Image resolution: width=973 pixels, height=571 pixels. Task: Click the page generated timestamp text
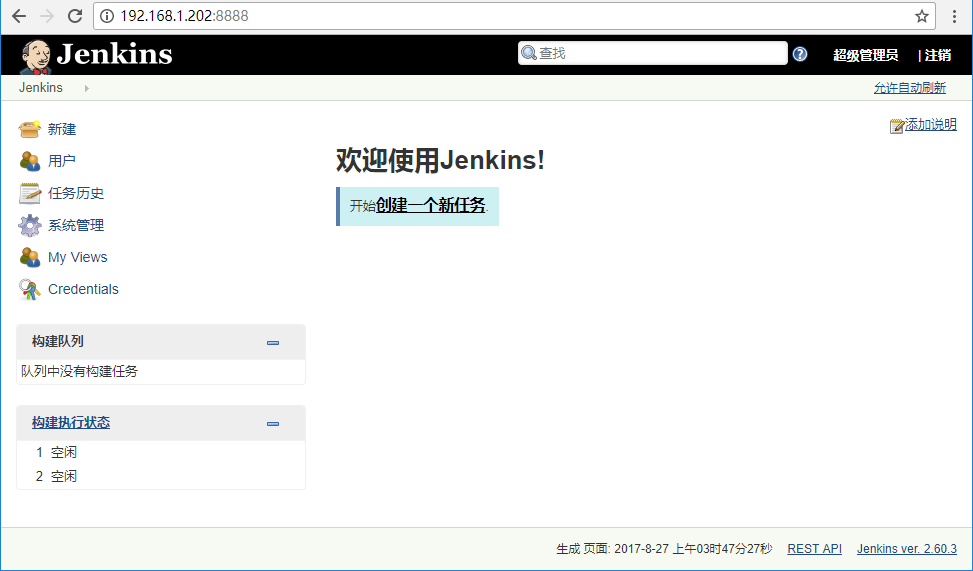665,549
